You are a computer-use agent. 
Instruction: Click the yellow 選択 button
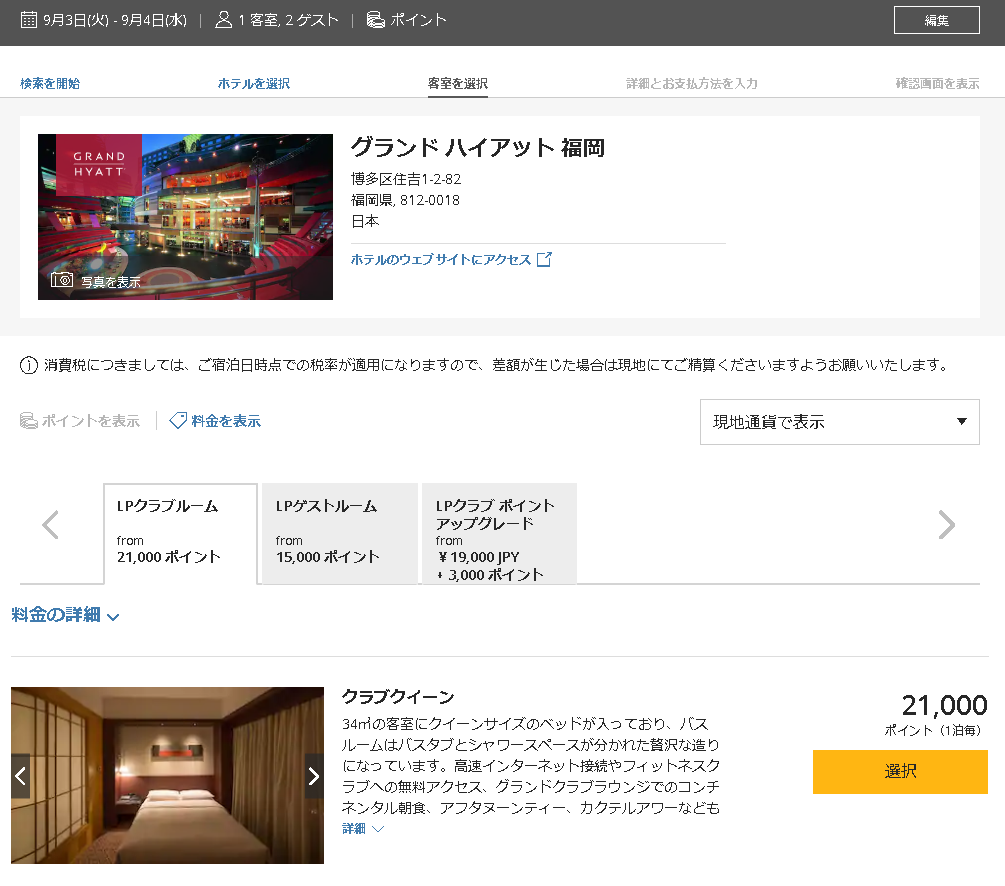point(900,772)
